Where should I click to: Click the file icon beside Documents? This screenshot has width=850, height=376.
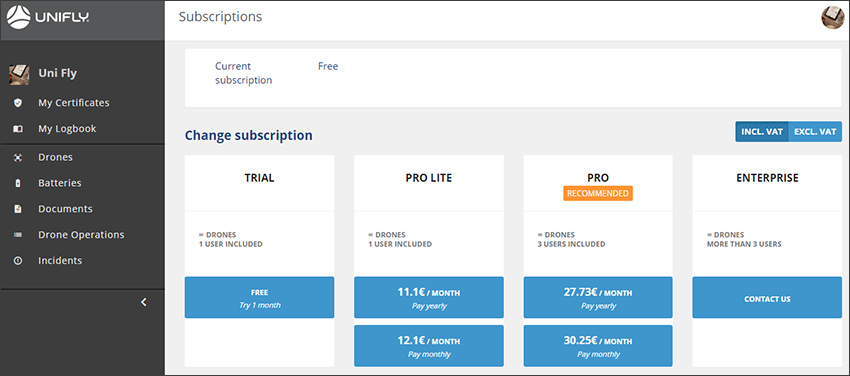[18, 209]
